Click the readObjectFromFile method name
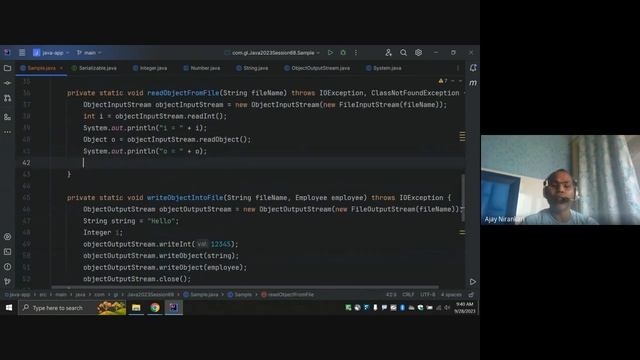The image size is (640, 360). coord(183,93)
